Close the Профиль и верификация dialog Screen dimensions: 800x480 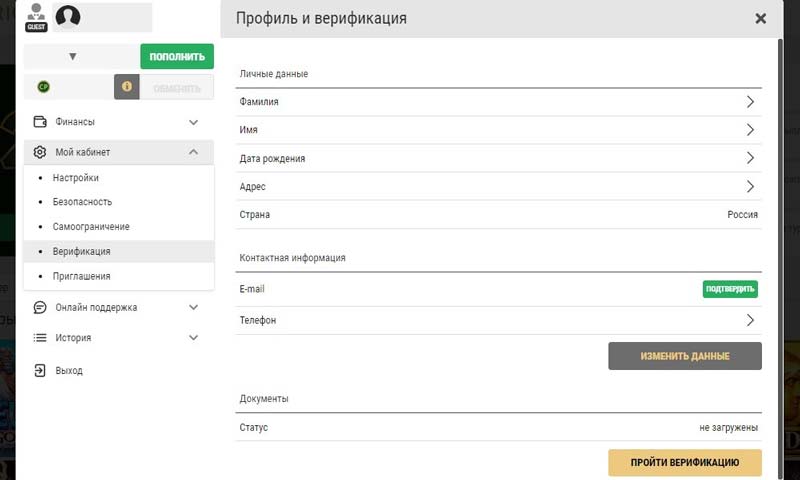(761, 18)
